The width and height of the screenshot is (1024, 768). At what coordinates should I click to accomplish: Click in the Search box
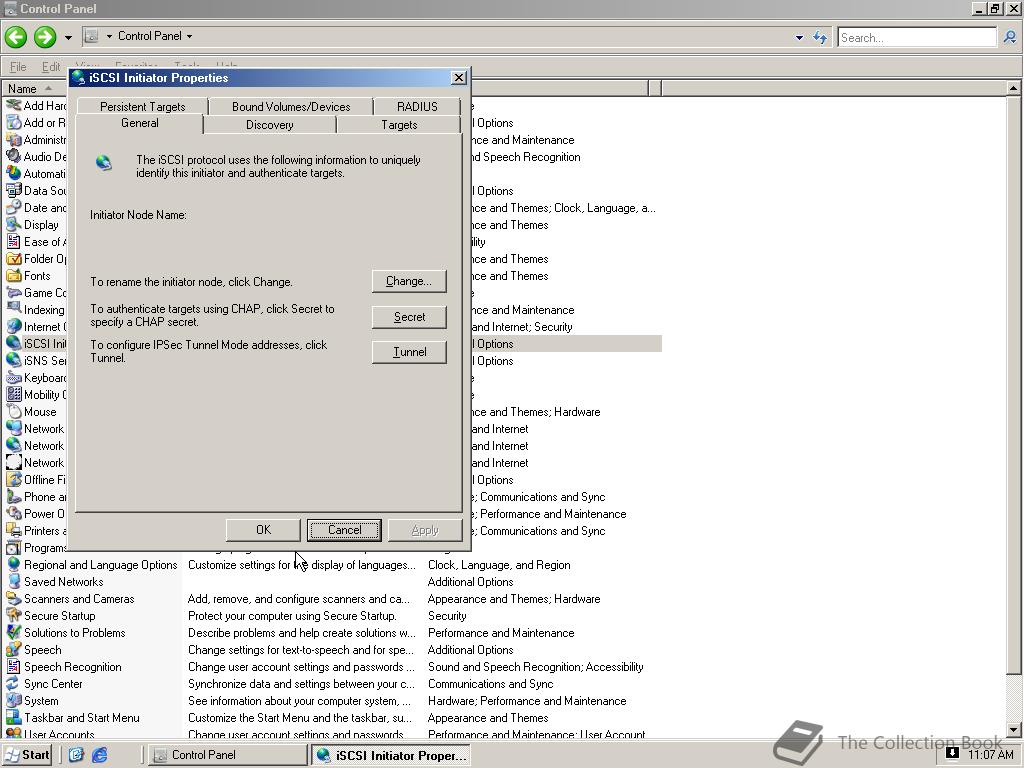917,37
